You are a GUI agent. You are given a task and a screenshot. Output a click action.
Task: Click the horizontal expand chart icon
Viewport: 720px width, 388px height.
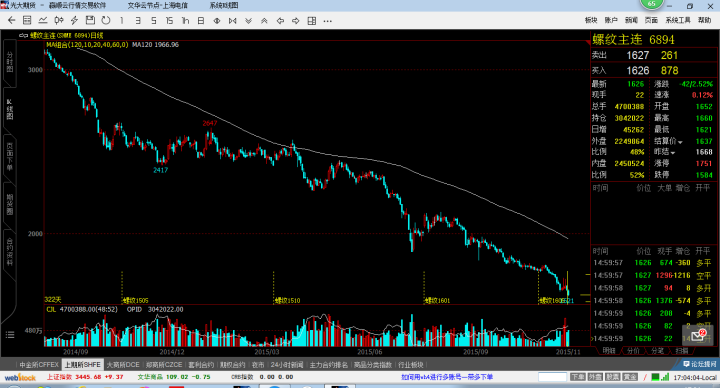pos(217,21)
